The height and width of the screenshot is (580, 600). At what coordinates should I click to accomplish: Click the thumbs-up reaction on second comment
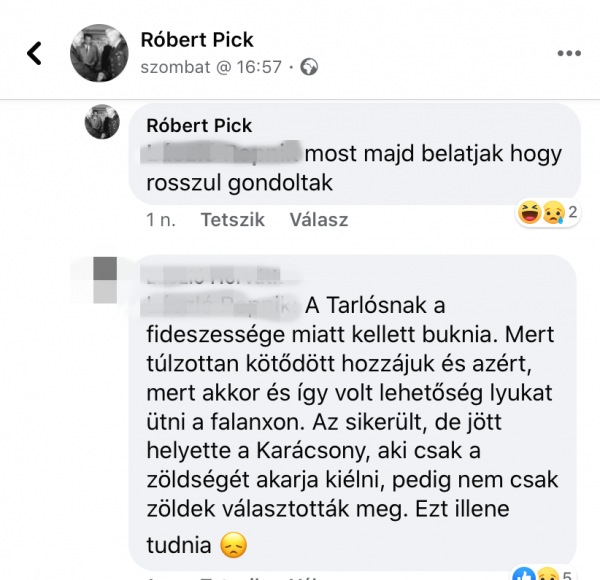pyautogui.click(x=524, y=574)
